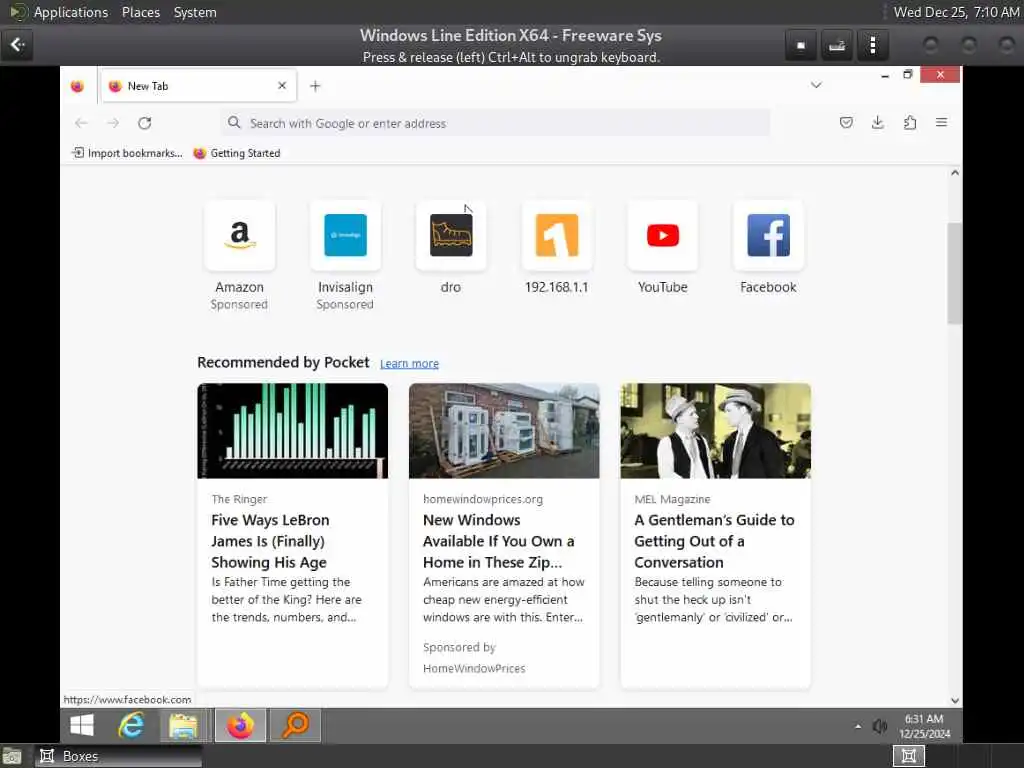Click the scrollbar up arrow
Screen dimensions: 1024x768
tap(955, 173)
